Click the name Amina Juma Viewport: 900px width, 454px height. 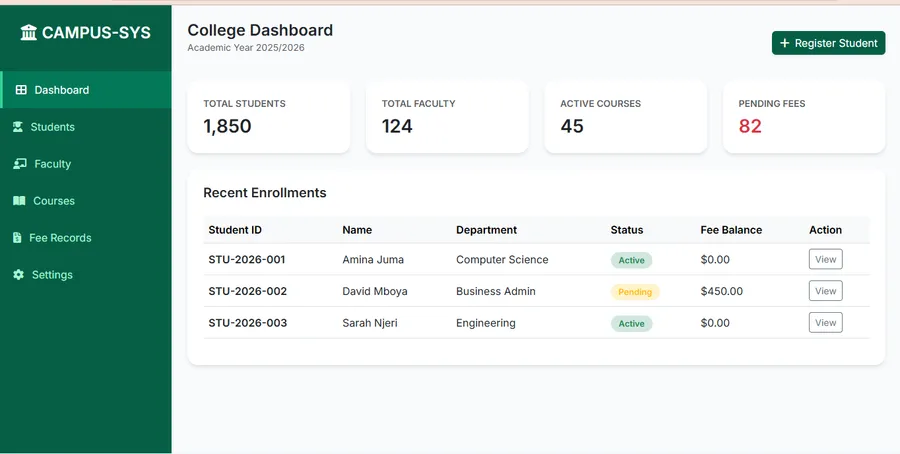tap(373, 259)
